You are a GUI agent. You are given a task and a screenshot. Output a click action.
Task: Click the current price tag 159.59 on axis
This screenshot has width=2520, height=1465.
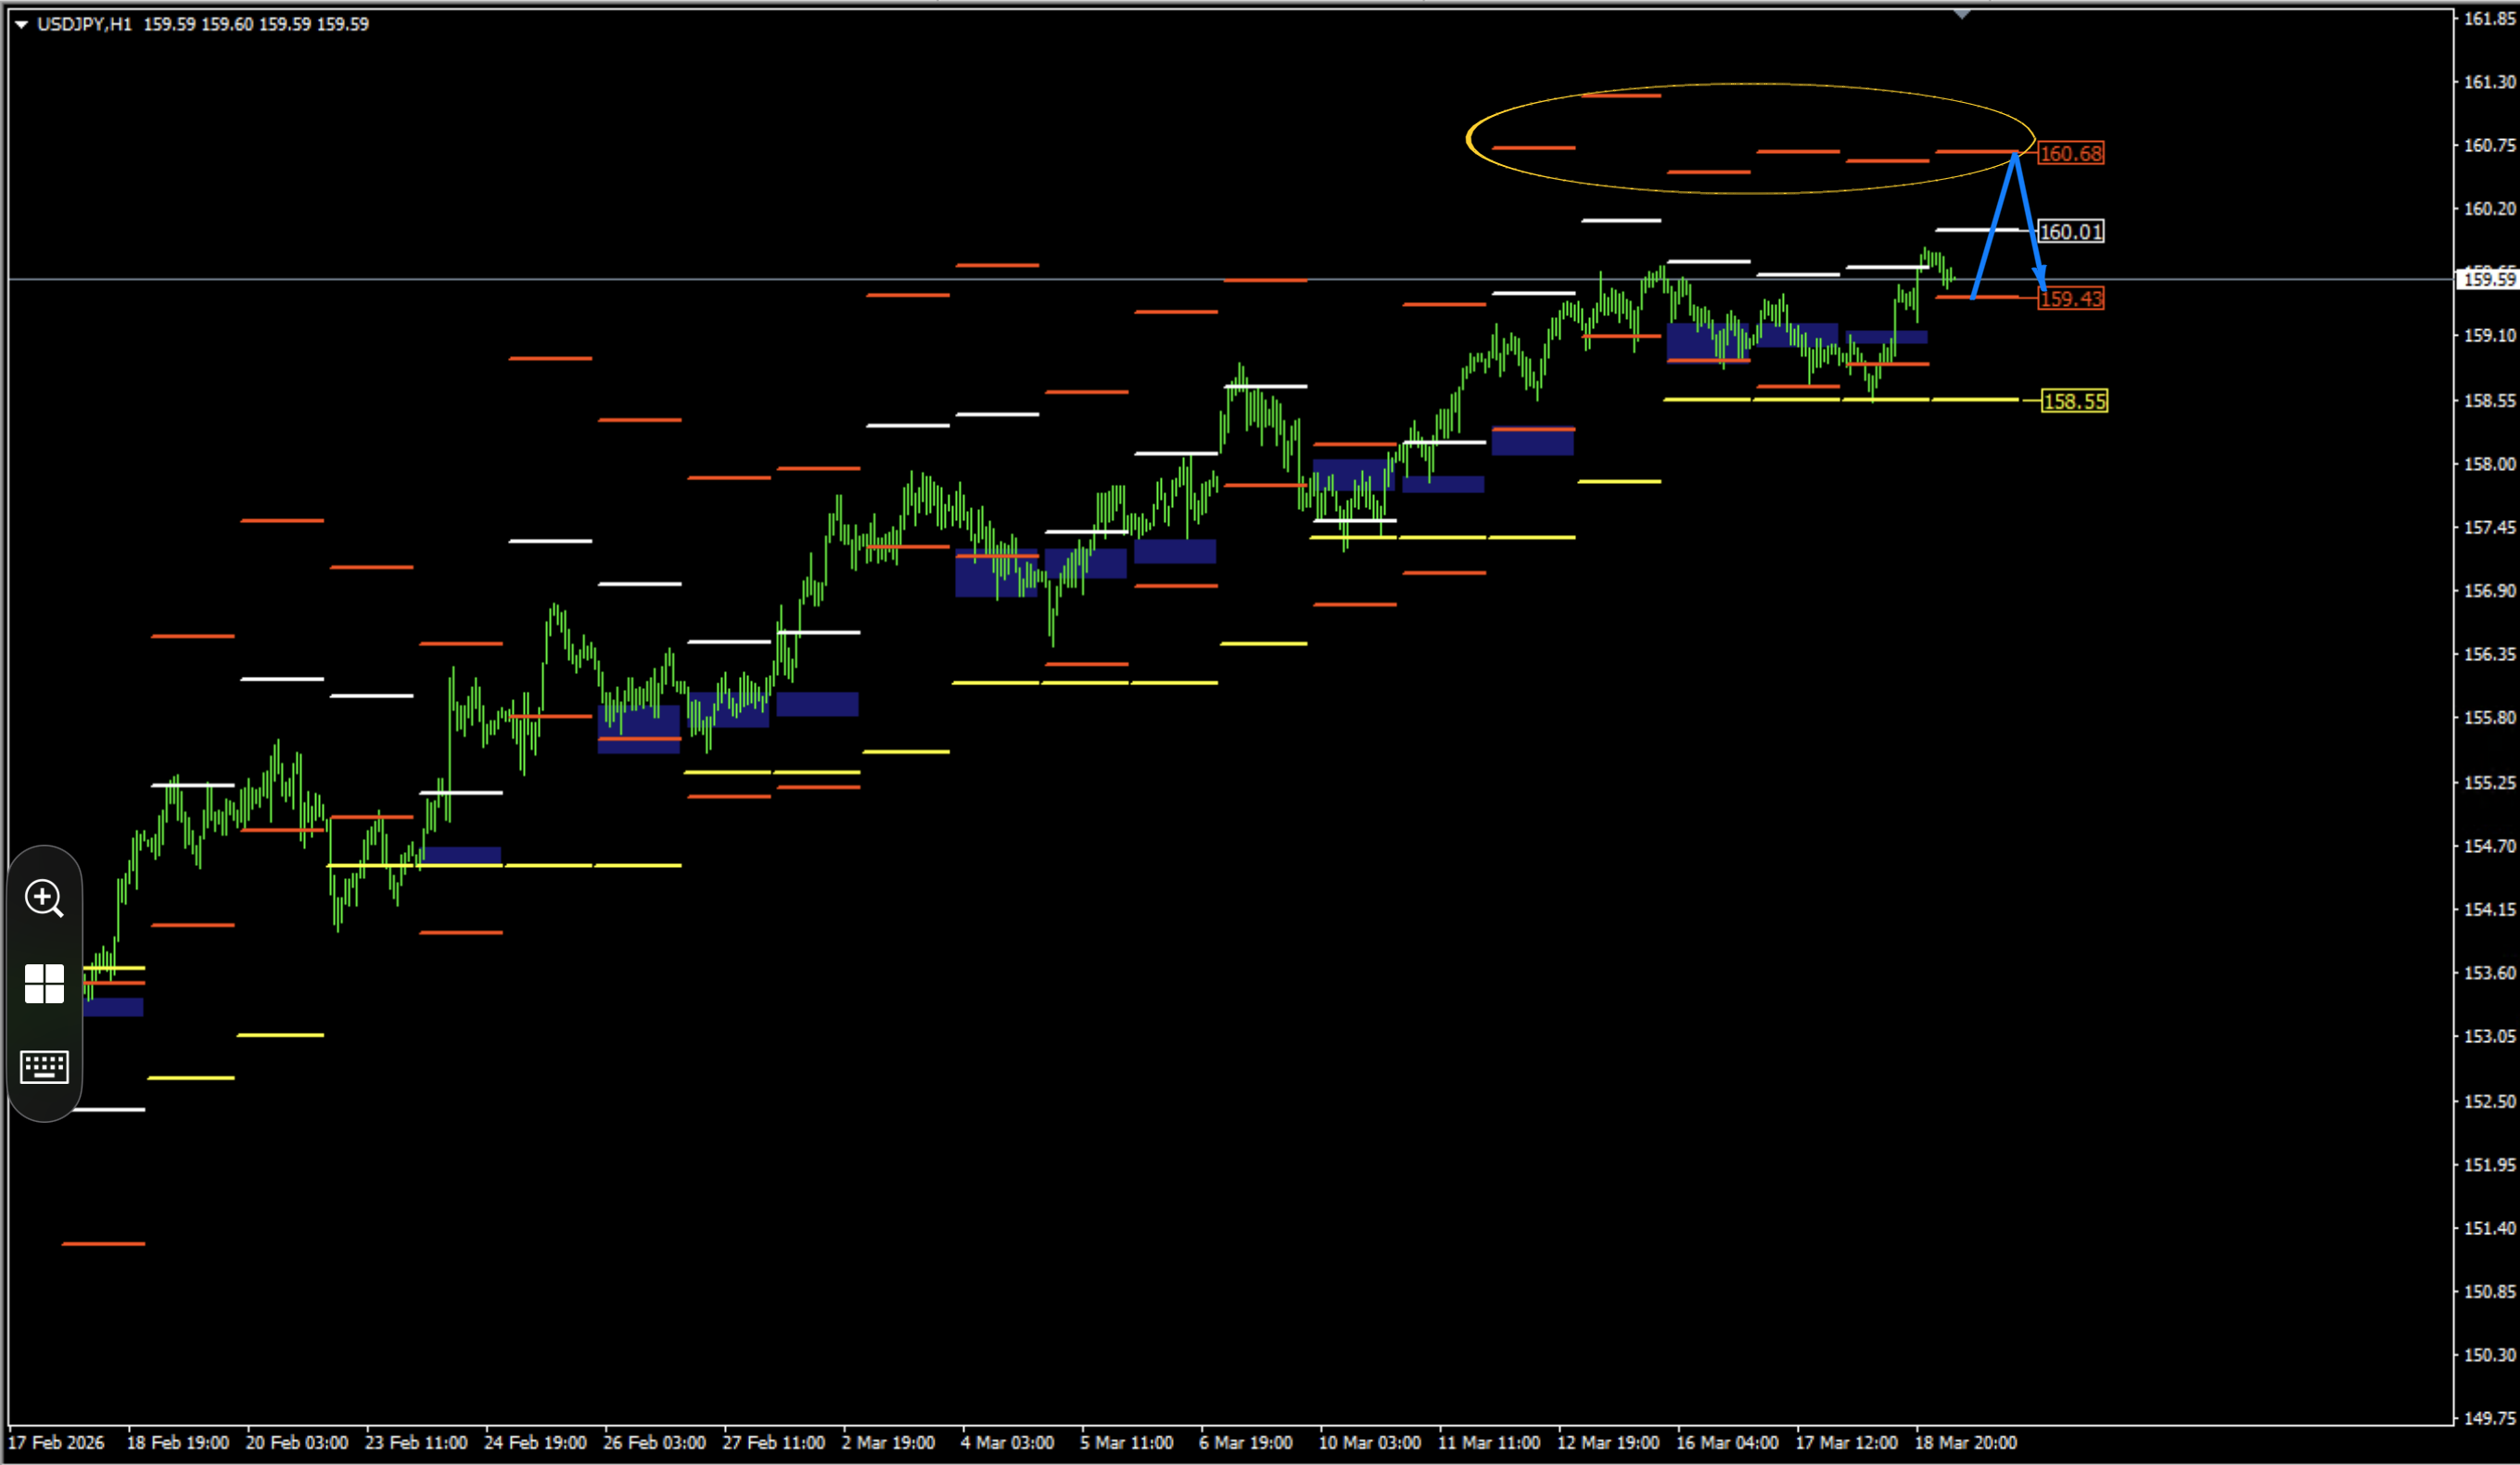2488,279
